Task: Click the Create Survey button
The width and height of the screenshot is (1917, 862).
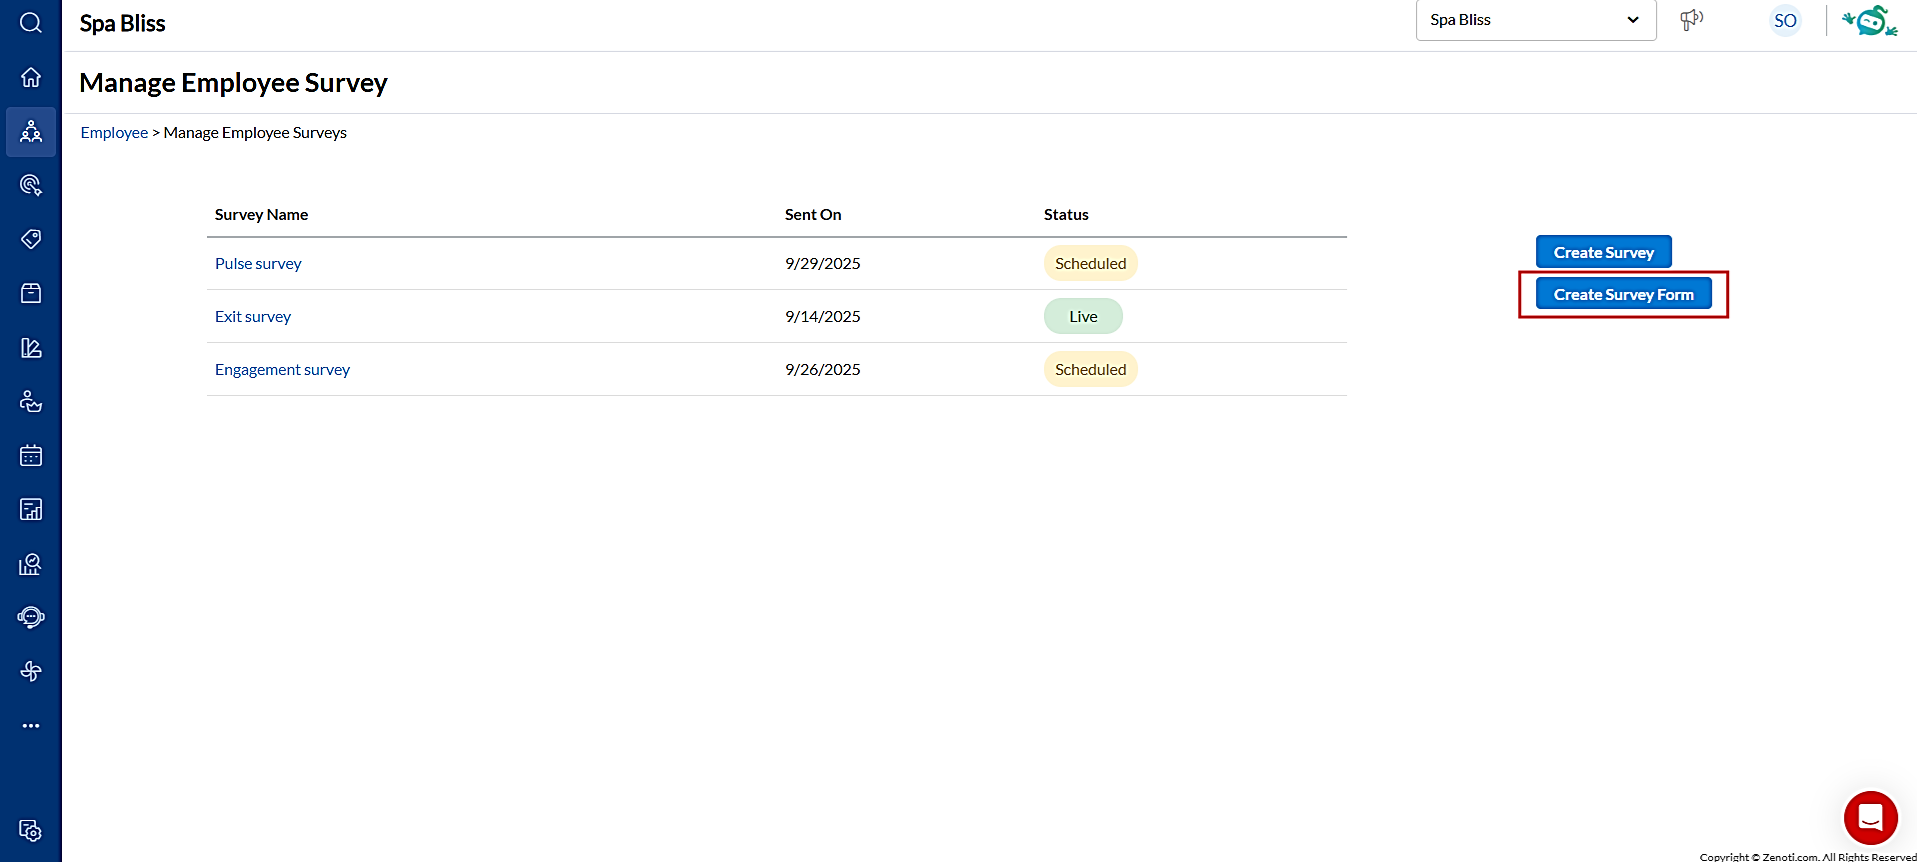Action: (1603, 252)
